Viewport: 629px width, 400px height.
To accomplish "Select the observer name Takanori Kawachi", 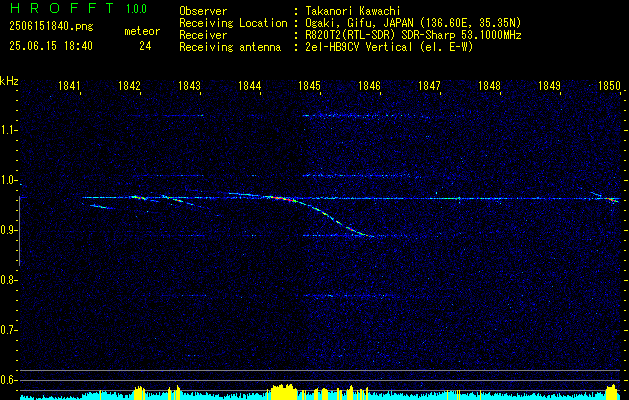I will tap(353, 11).
